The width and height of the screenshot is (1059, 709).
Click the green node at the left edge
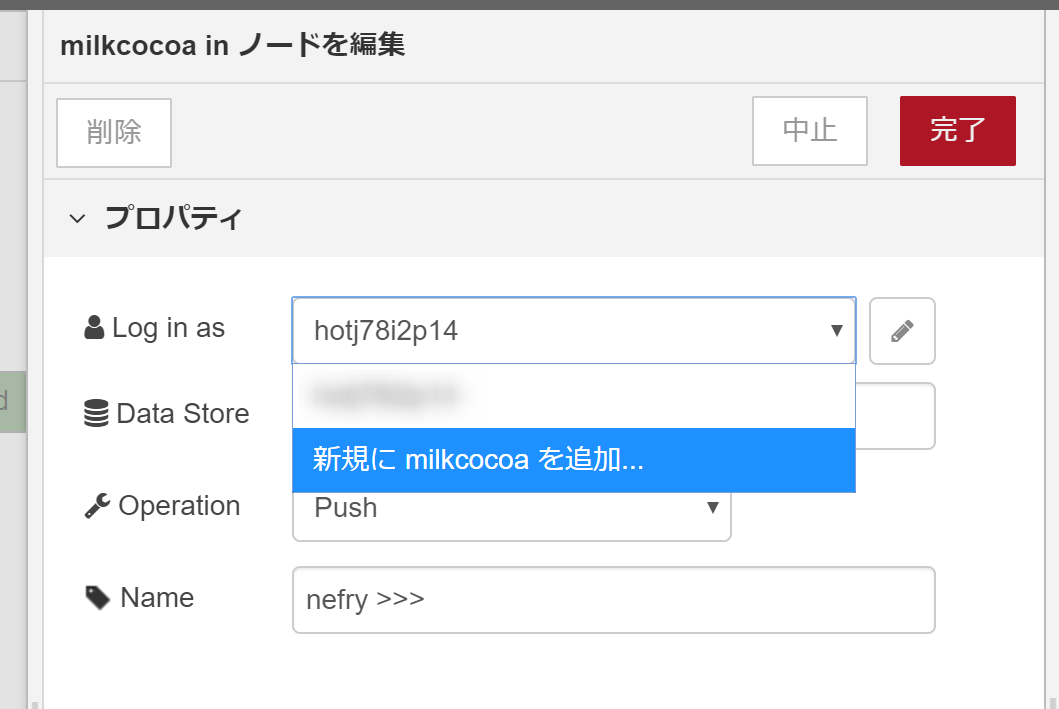[11, 402]
